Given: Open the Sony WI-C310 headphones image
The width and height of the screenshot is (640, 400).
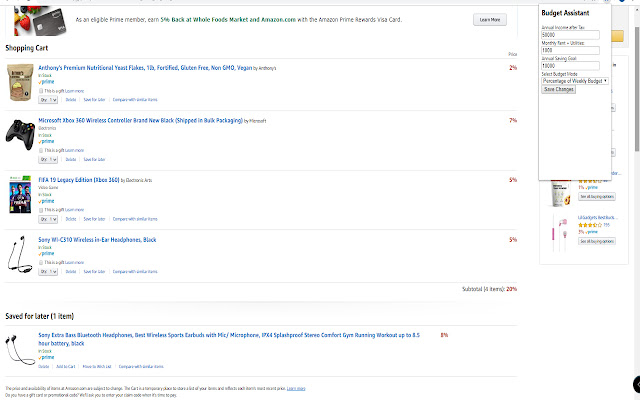Looking at the screenshot, I should (20, 254).
